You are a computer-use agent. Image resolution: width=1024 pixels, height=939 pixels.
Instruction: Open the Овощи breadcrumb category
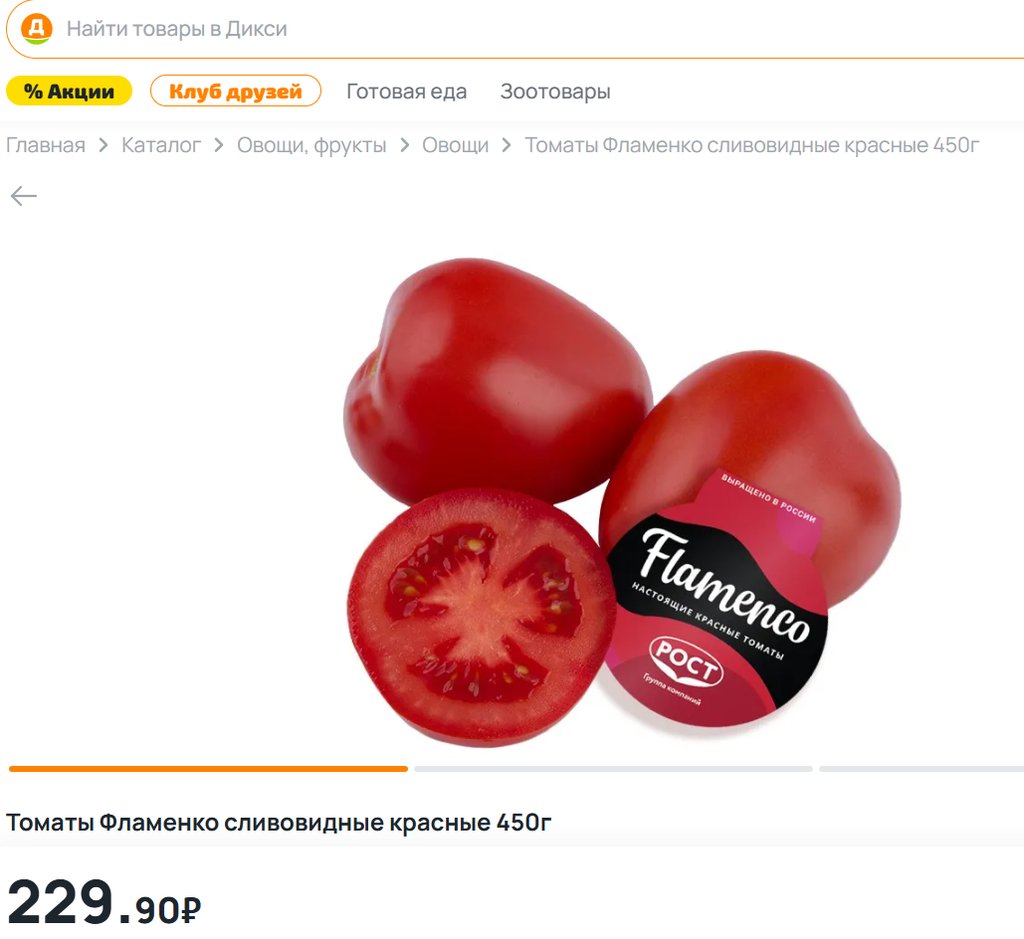(455, 145)
